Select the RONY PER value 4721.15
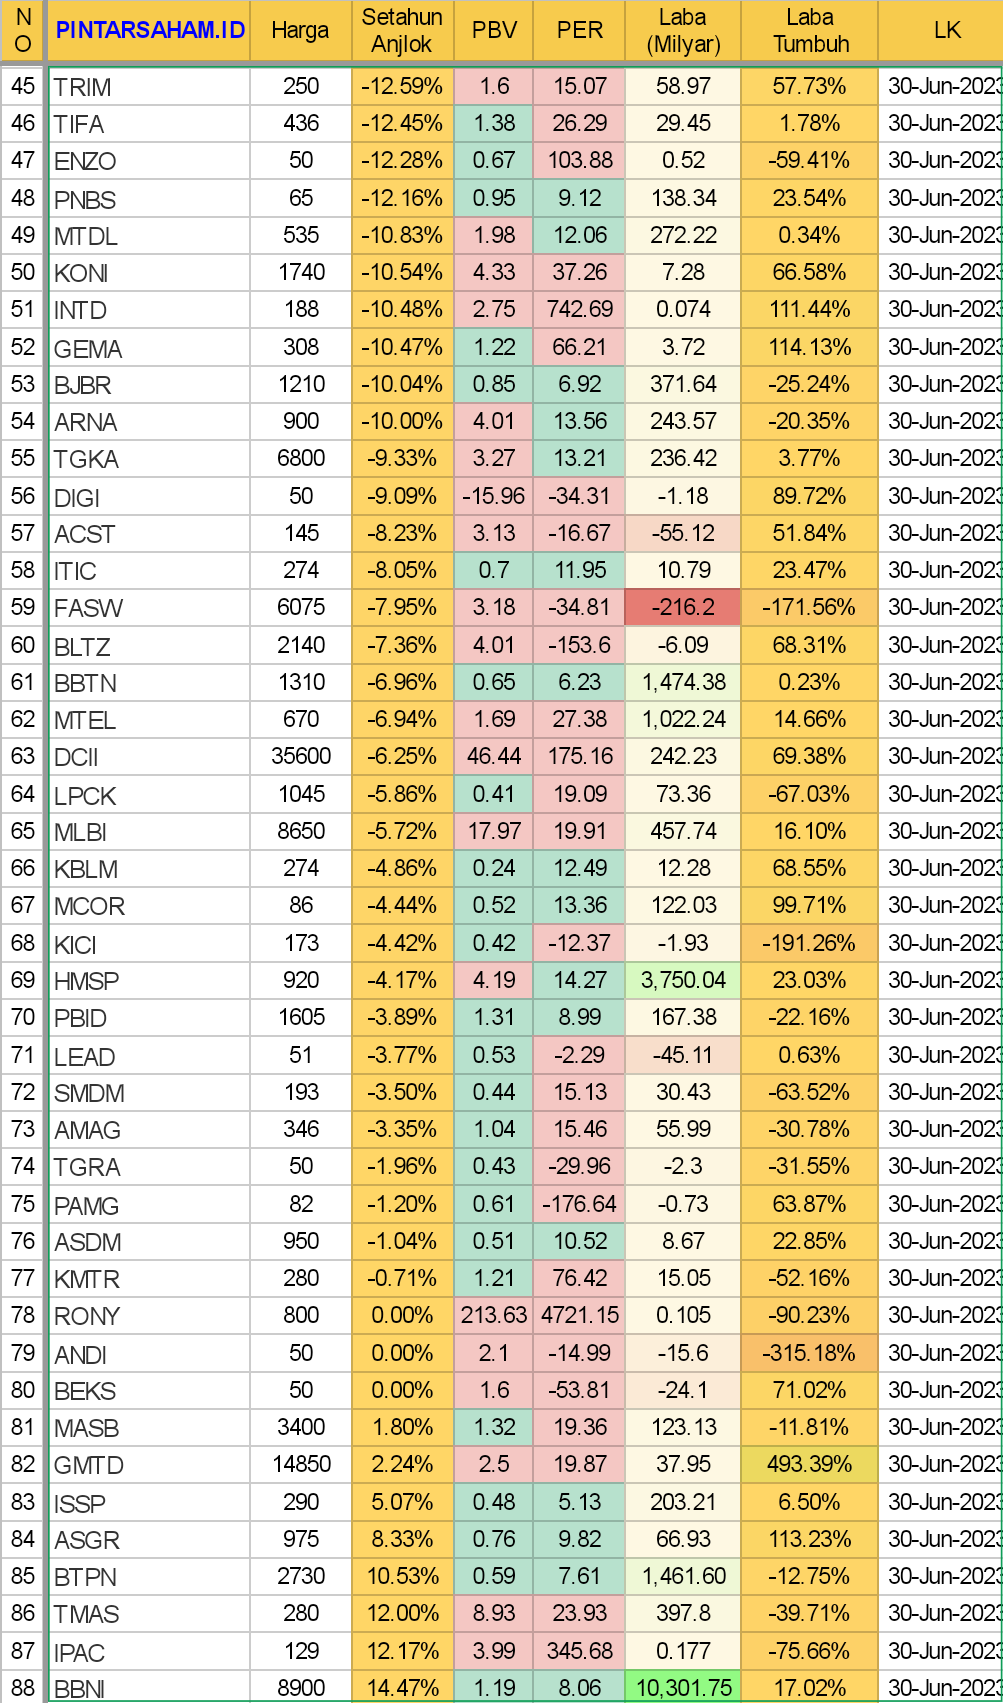The height and width of the screenshot is (1703, 1003). [x=580, y=1315]
